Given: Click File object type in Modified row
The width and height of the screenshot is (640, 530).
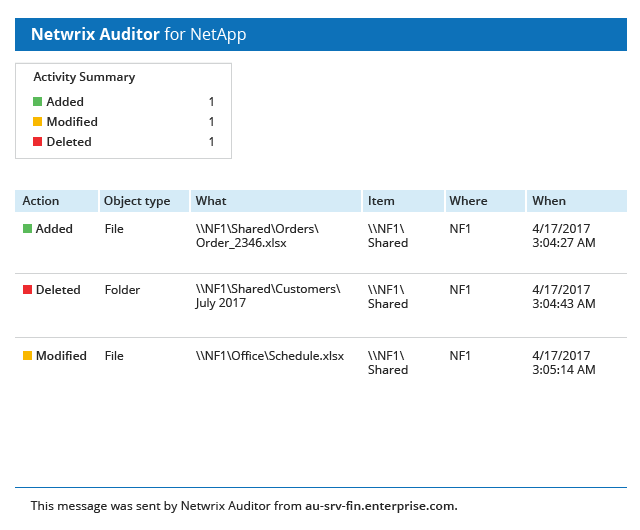Looking at the screenshot, I should coord(114,355).
